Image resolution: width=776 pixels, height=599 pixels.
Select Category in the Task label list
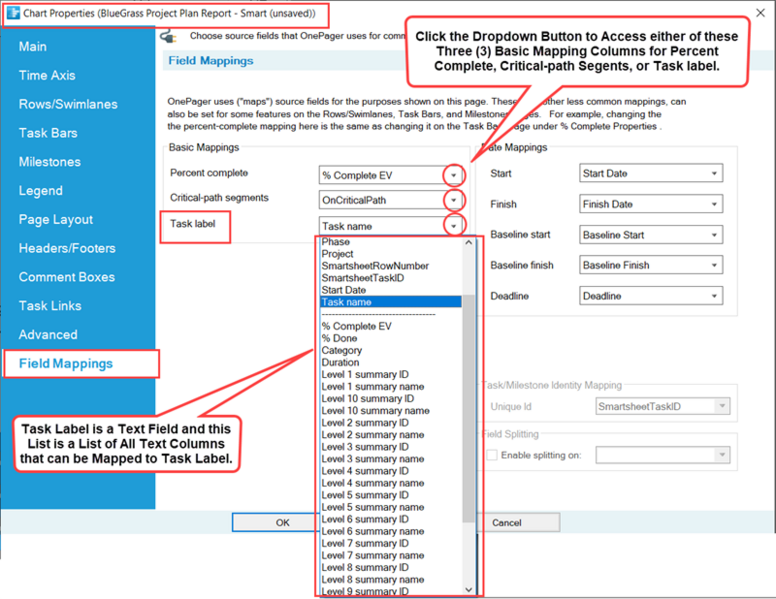tap(341, 350)
